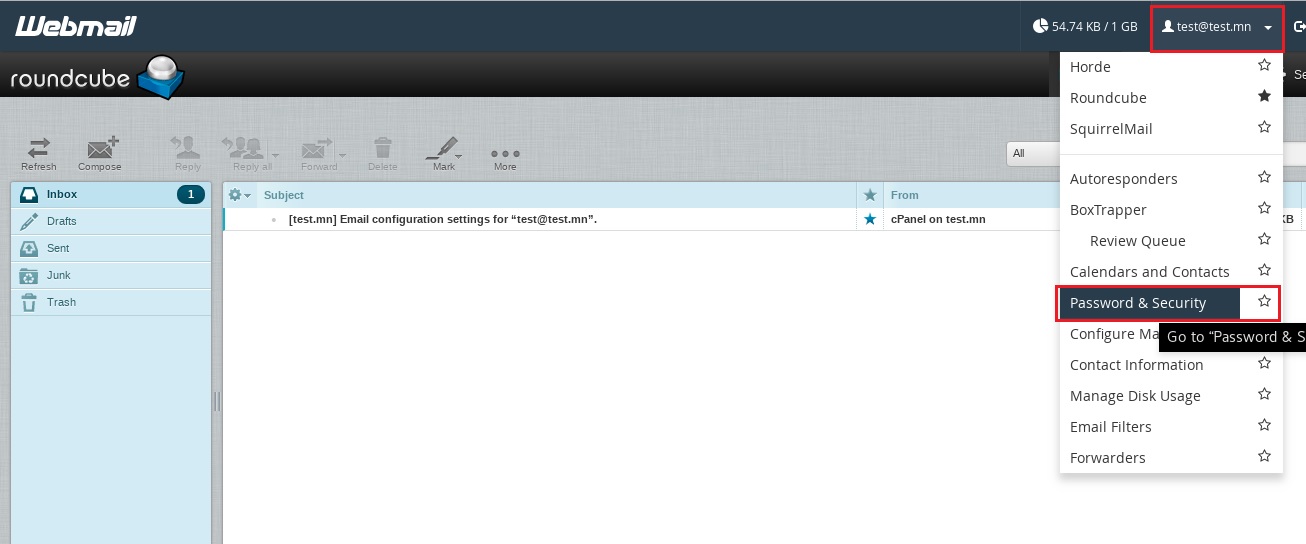
Task: Select Roundcube from the account menu
Action: 1108,98
